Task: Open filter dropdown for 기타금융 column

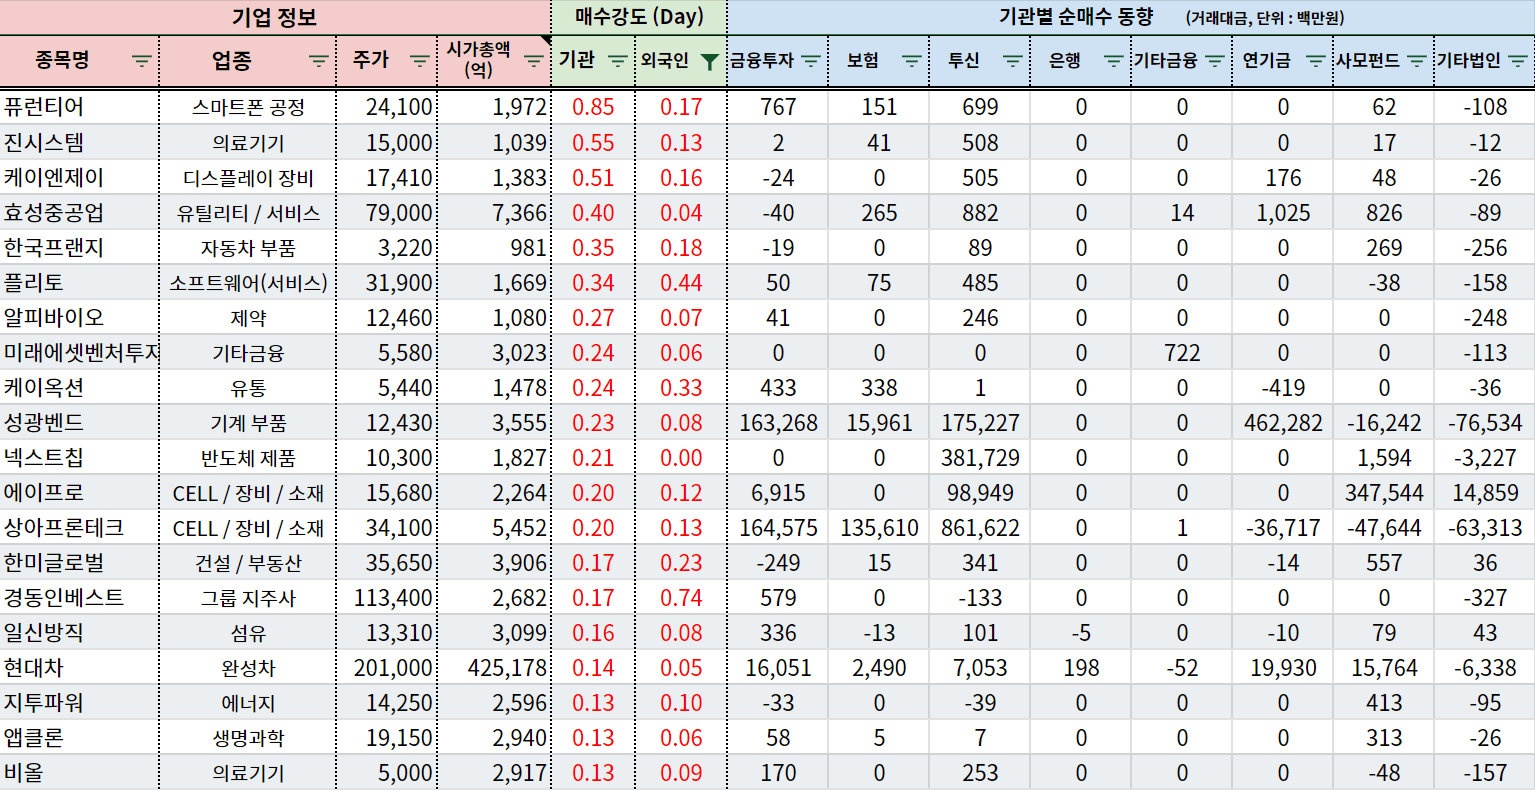Action: pos(1214,61)
